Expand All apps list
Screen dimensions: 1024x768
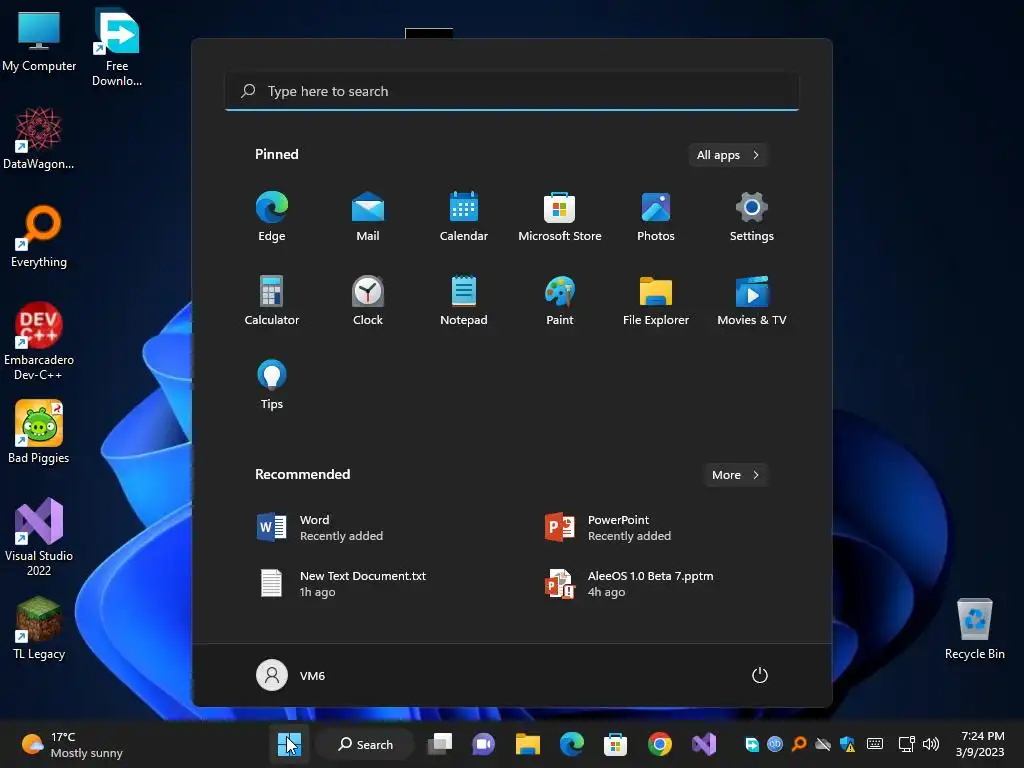coord(728,155)
